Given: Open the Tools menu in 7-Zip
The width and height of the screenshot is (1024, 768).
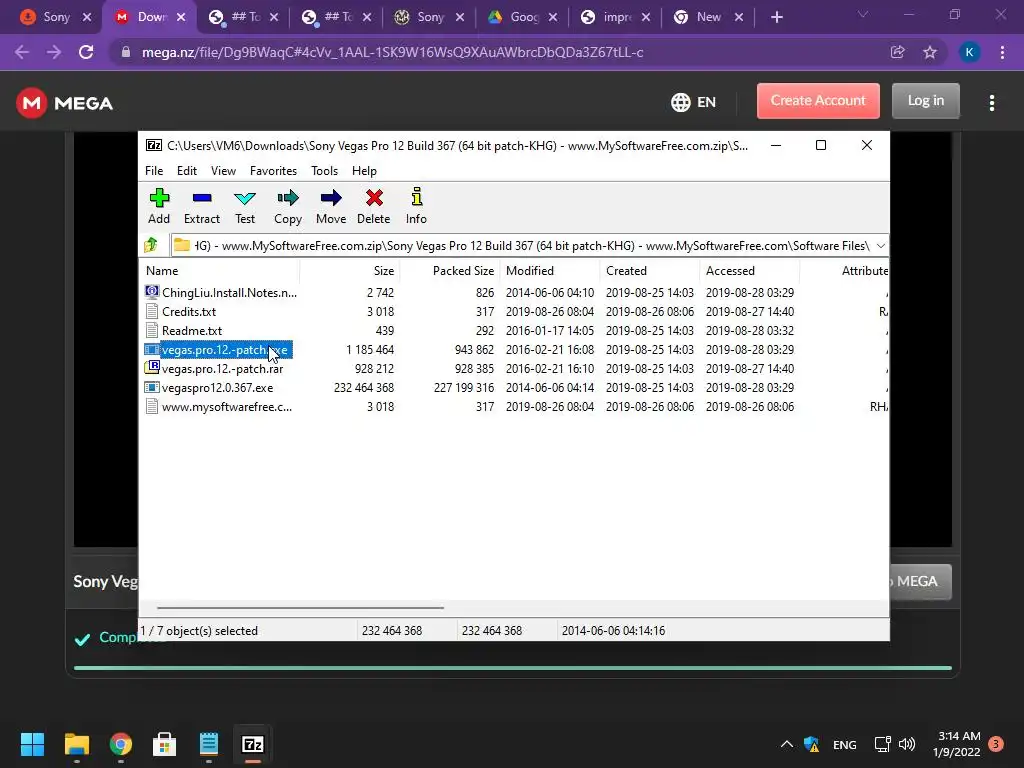Looking at the screenshot, I should [x=325, y=170].
